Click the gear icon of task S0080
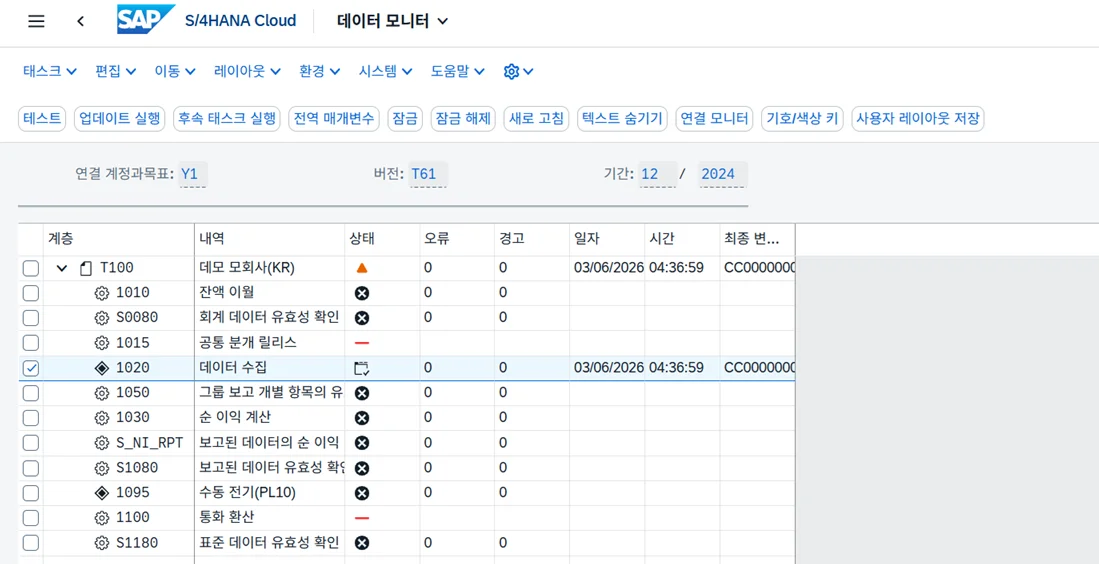The image size is (1099, 564). point(102,318)
